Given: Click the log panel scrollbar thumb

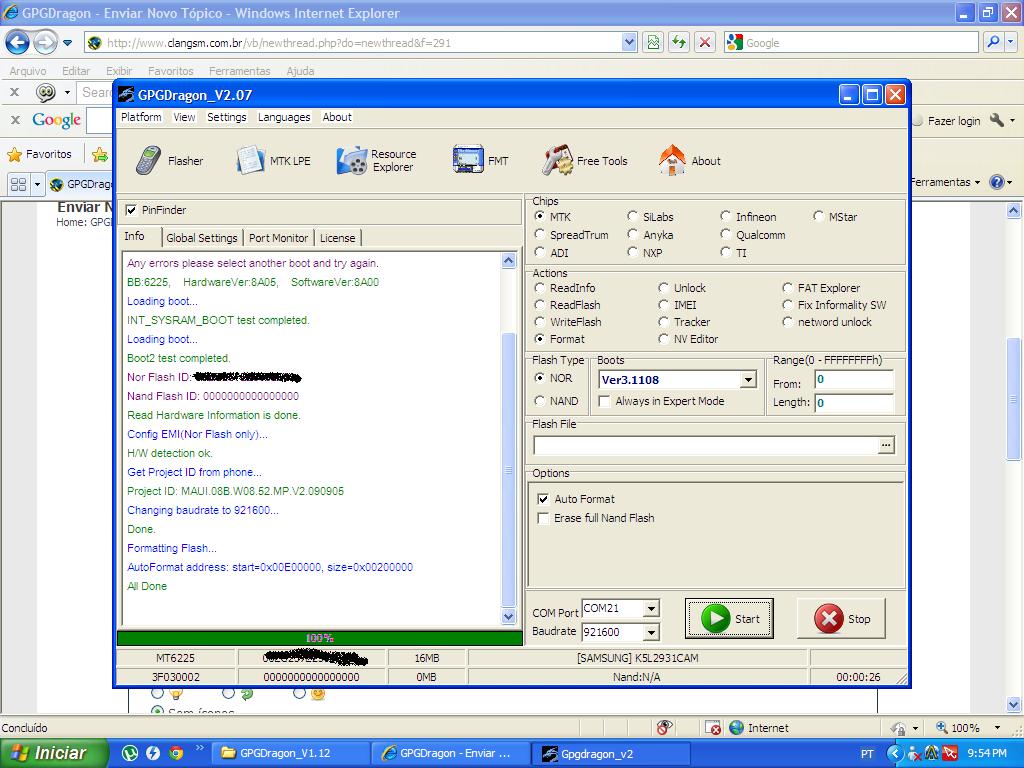Looking at the screenshot, I should click(509, 470).
